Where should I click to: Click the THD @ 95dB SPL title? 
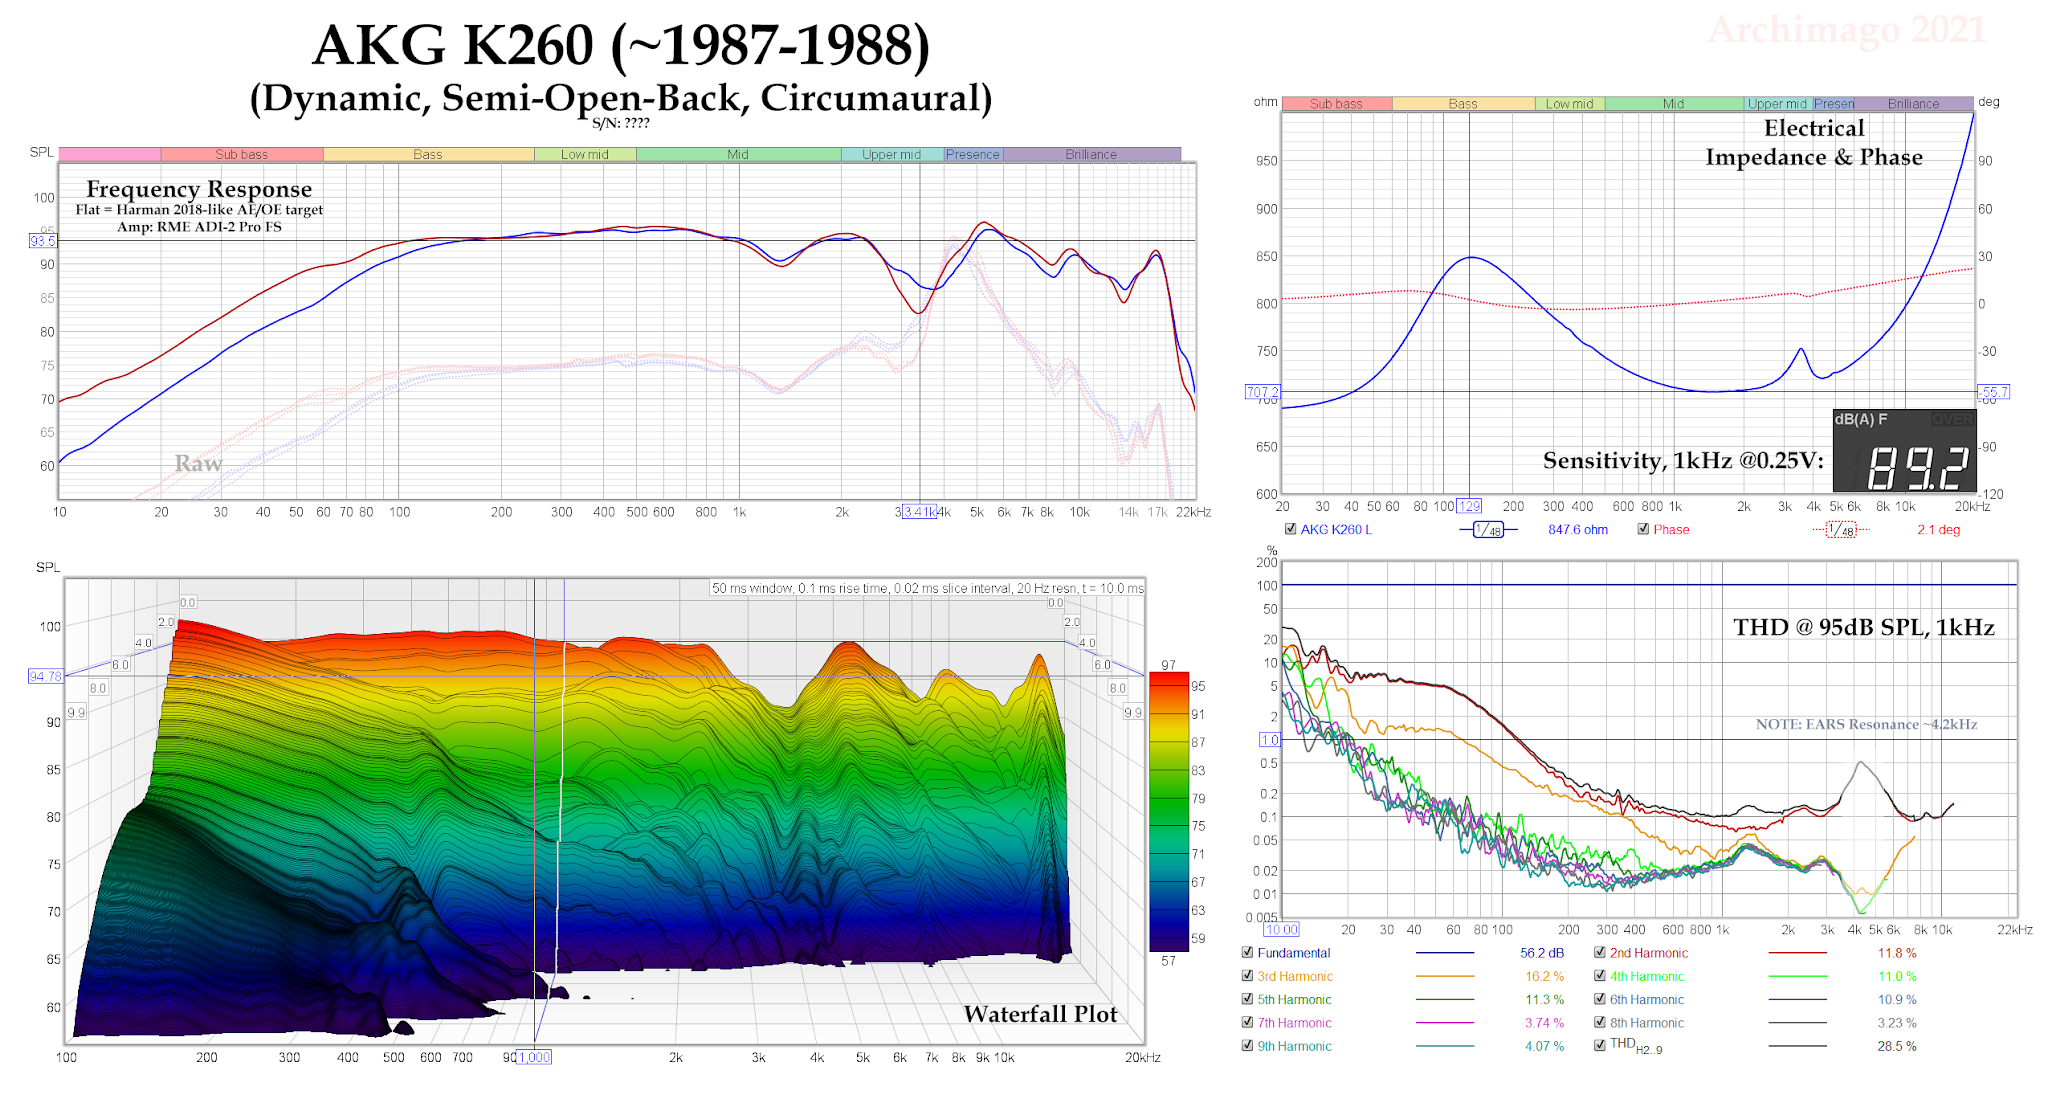tap(1864, 627)
